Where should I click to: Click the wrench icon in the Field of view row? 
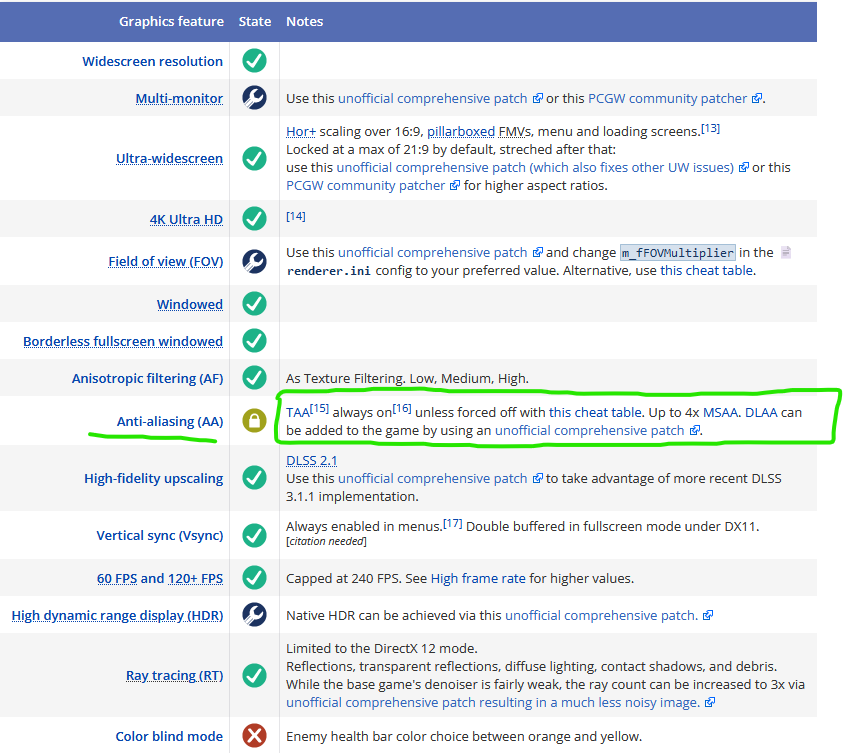pos(254,261)
